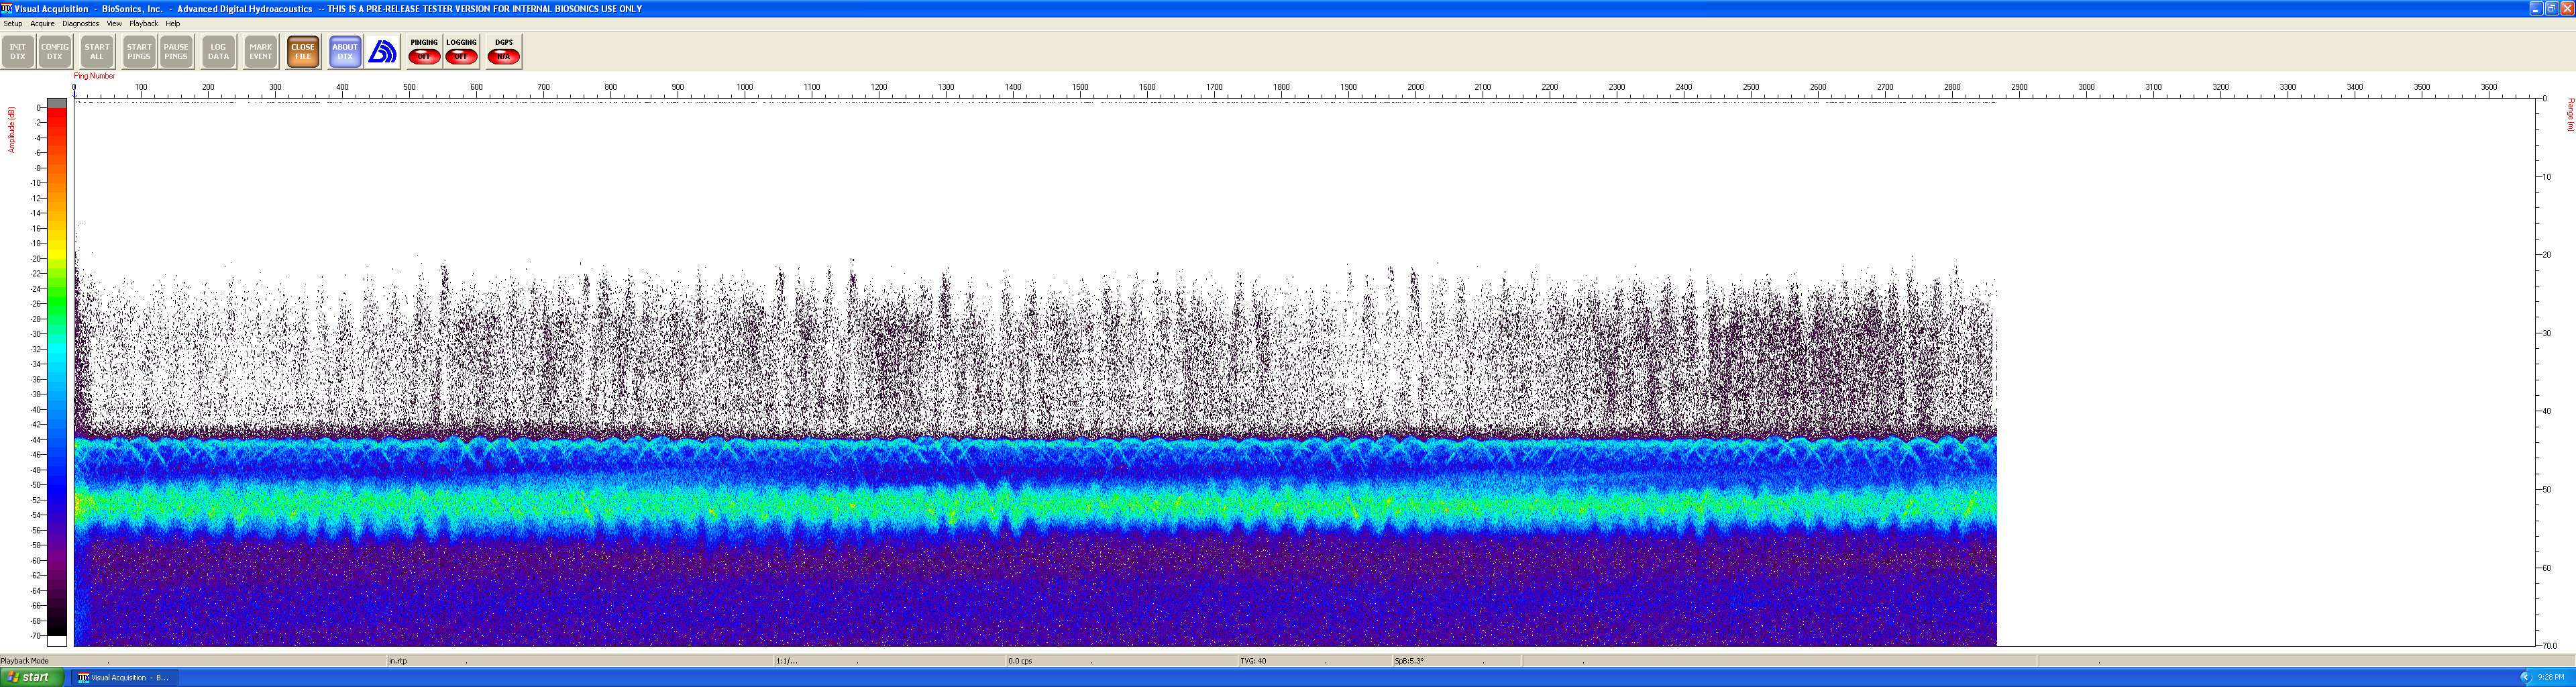Click the START PINGS toolbar button
2576x687 pixels.
(139, 52)
